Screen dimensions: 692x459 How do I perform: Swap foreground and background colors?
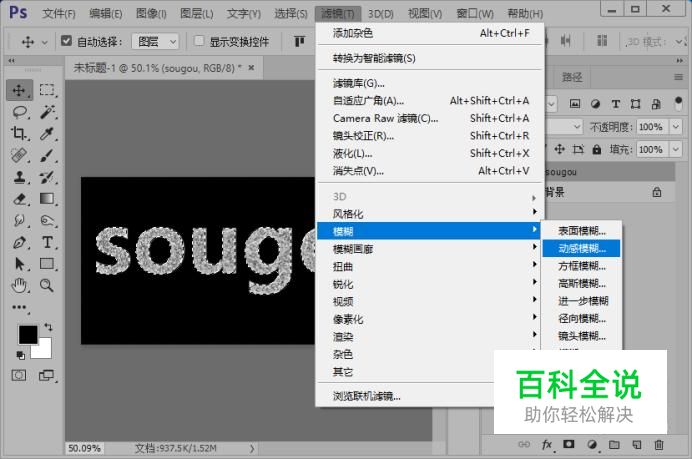[x=49, y=327]
